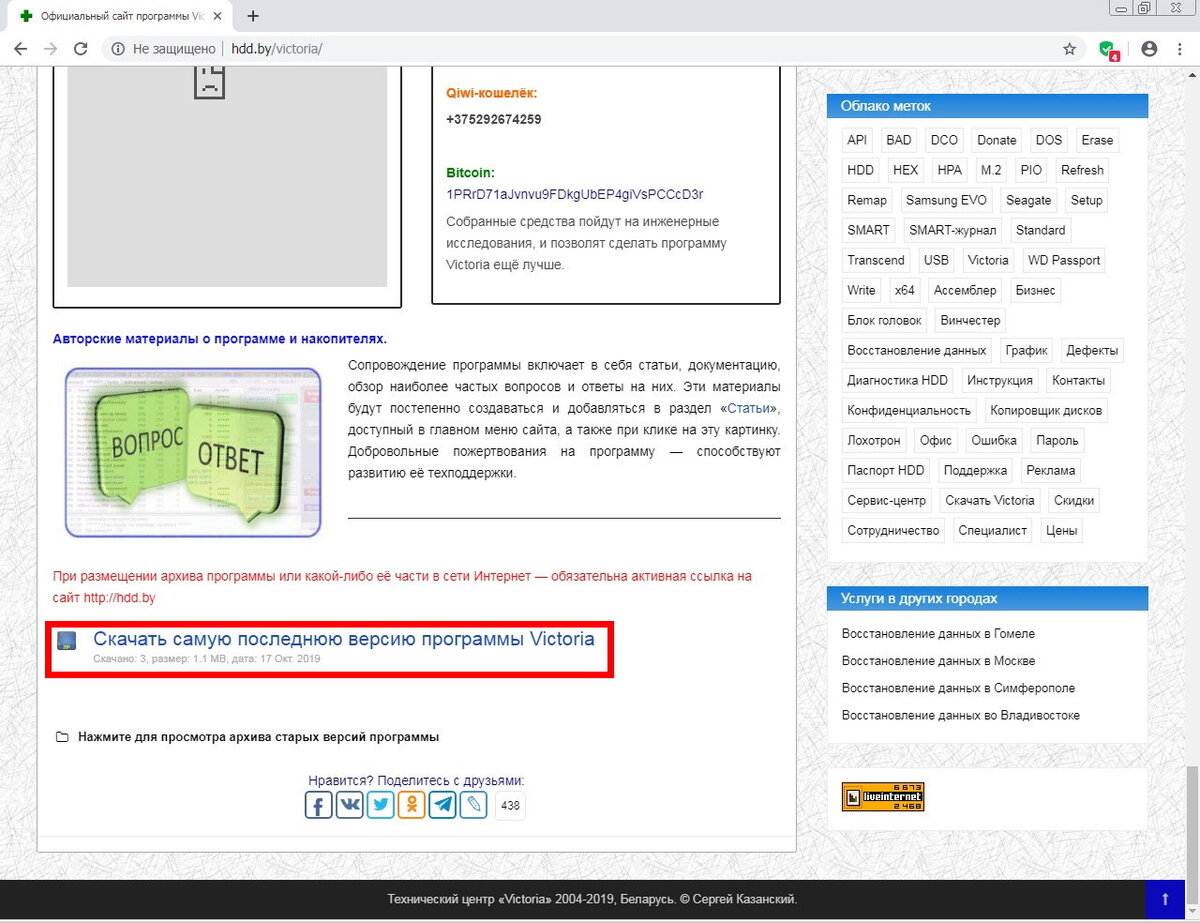Open the HEX tag
Viewport: 1200px width, 923px height.
(906, 170)
